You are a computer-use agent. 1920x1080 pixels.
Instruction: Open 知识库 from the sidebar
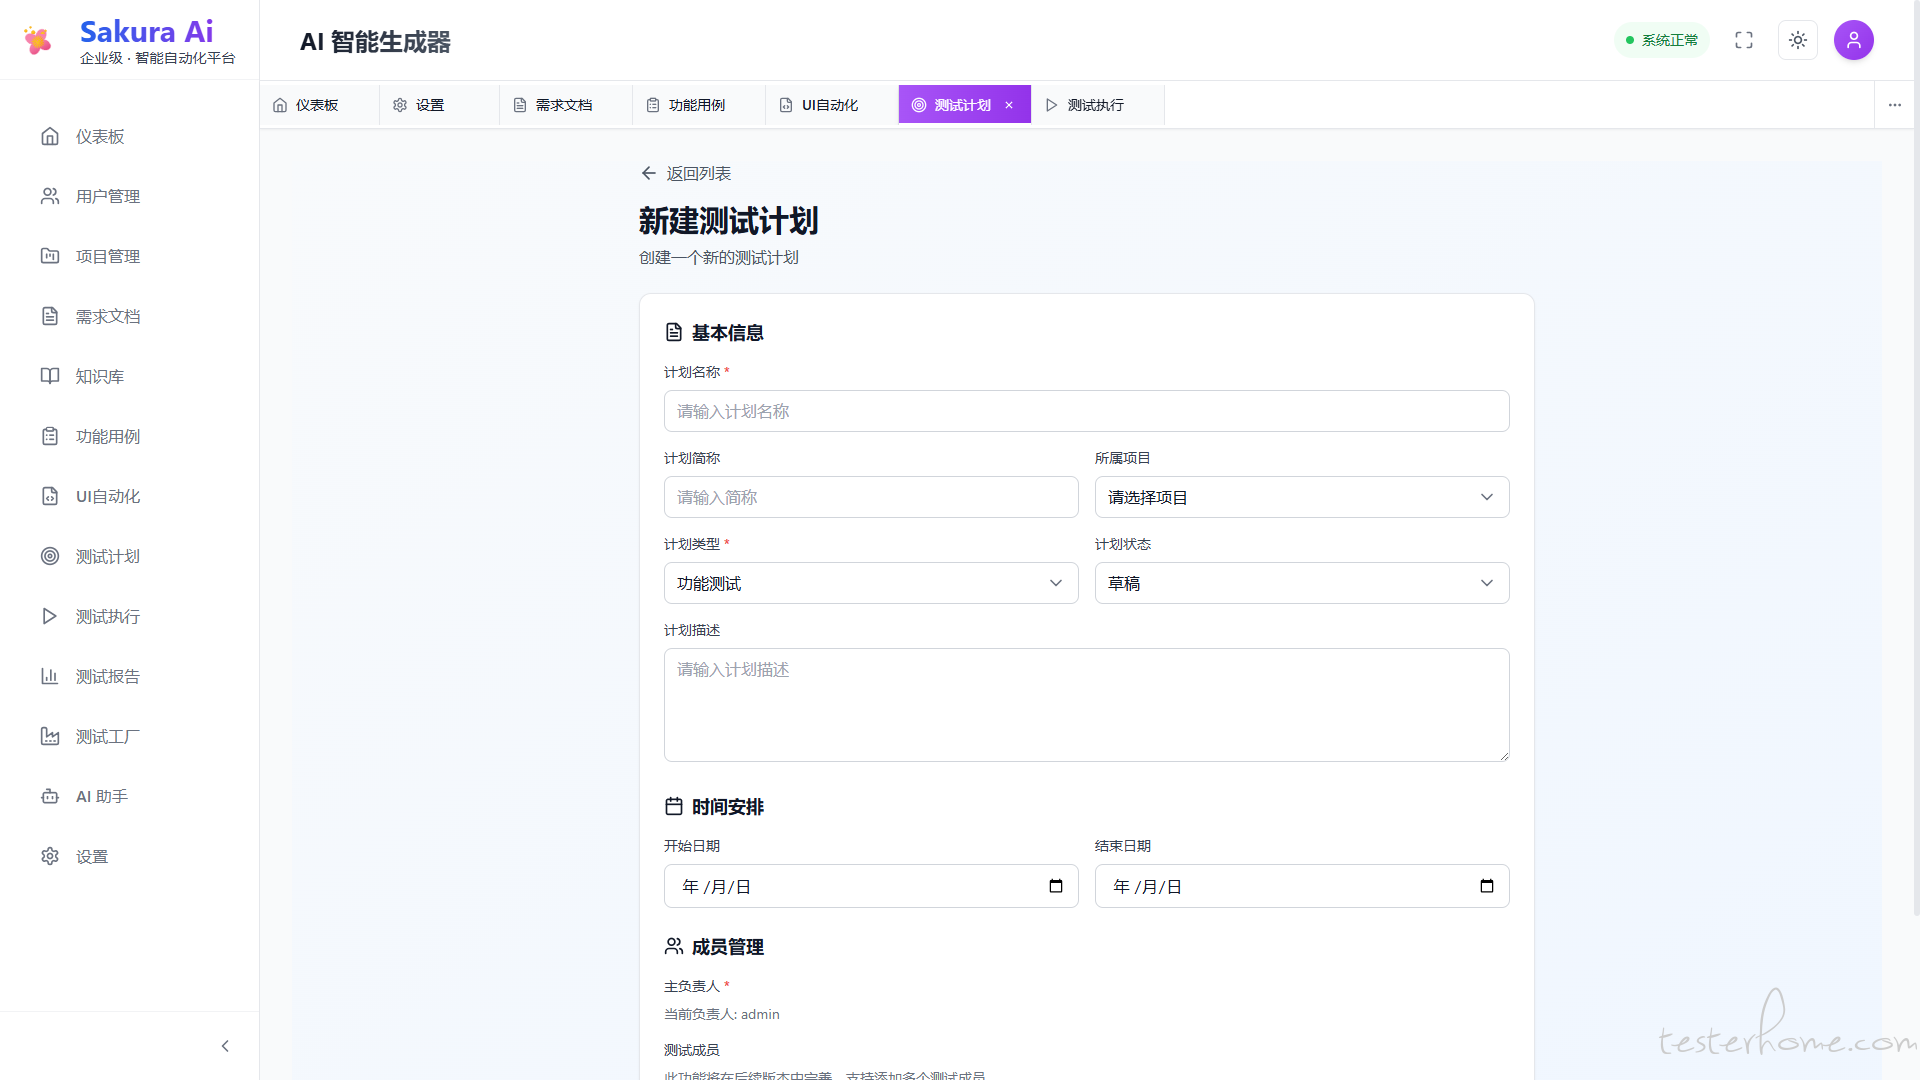(99, 376)
